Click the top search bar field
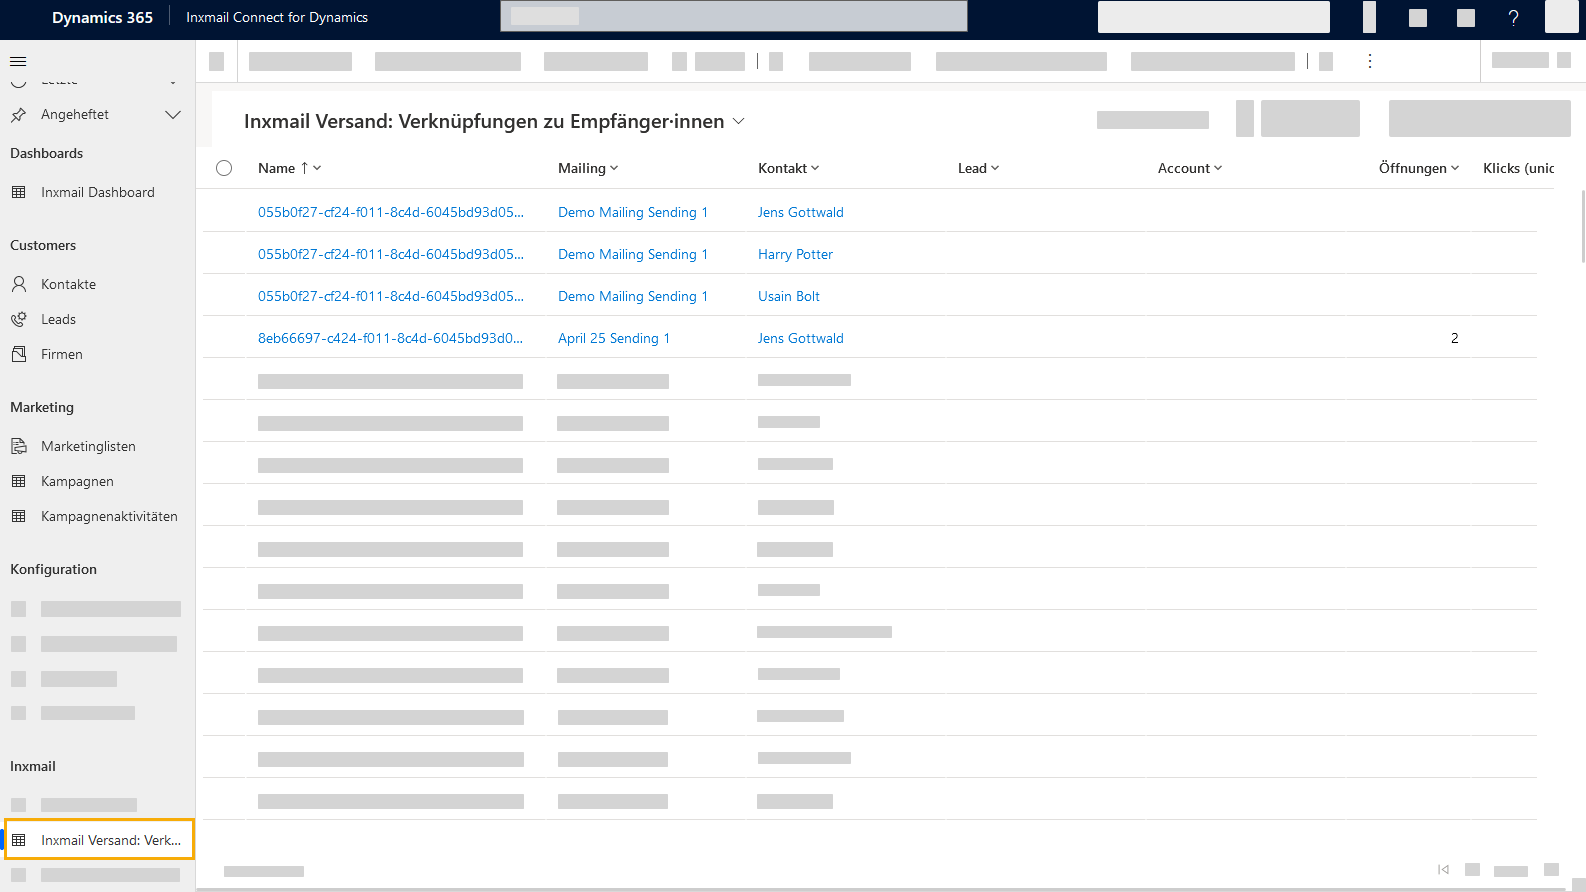The image size is (1586, 892). [734, 16]
